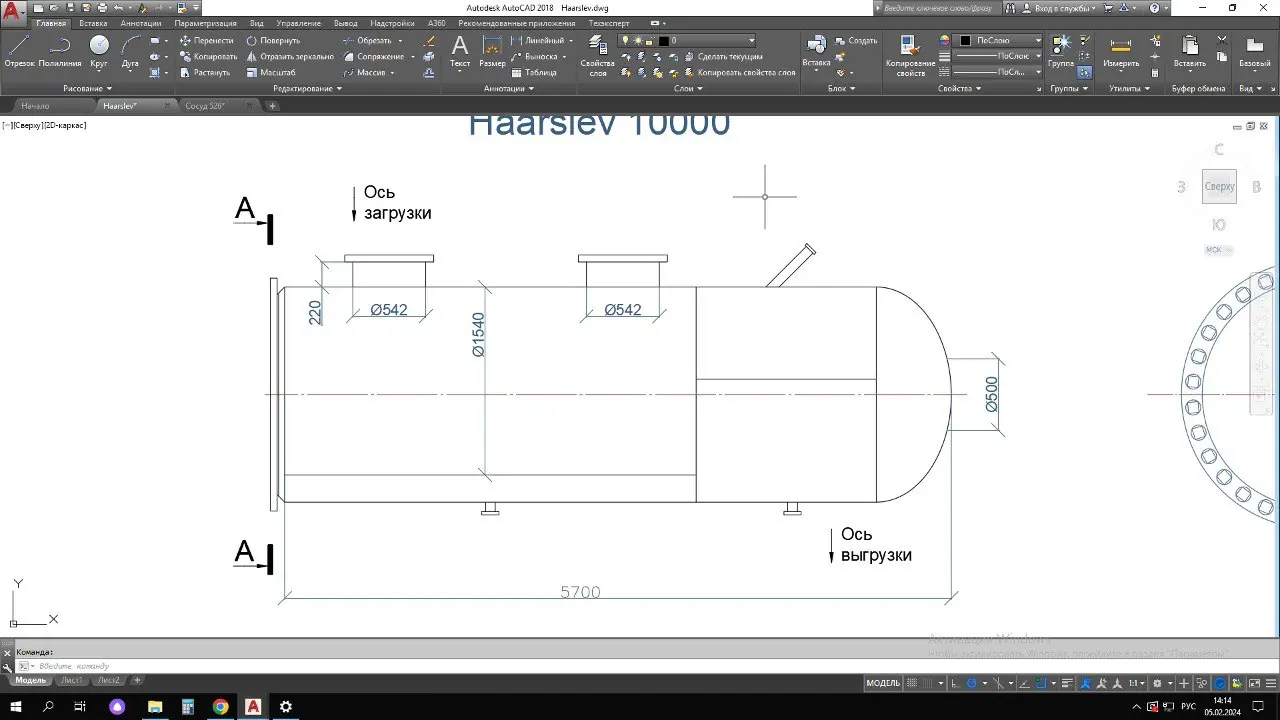The image size is (1280, 720).
Task: Toggle isometric drafting in status bar
Action: click(1000, 683)
